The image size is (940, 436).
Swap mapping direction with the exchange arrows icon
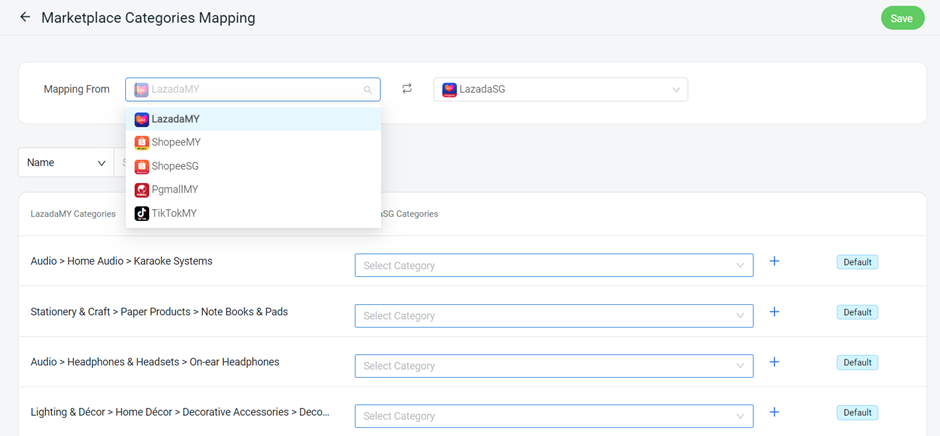click(407, 89)
